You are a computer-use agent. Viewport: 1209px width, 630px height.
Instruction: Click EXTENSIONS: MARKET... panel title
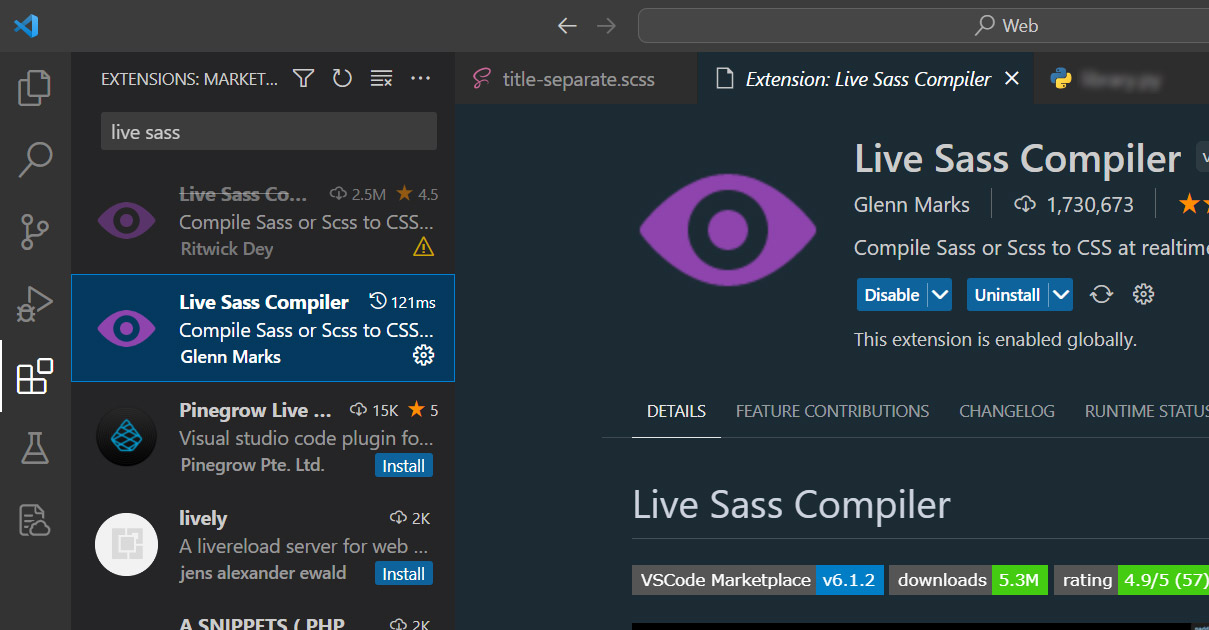190,79
